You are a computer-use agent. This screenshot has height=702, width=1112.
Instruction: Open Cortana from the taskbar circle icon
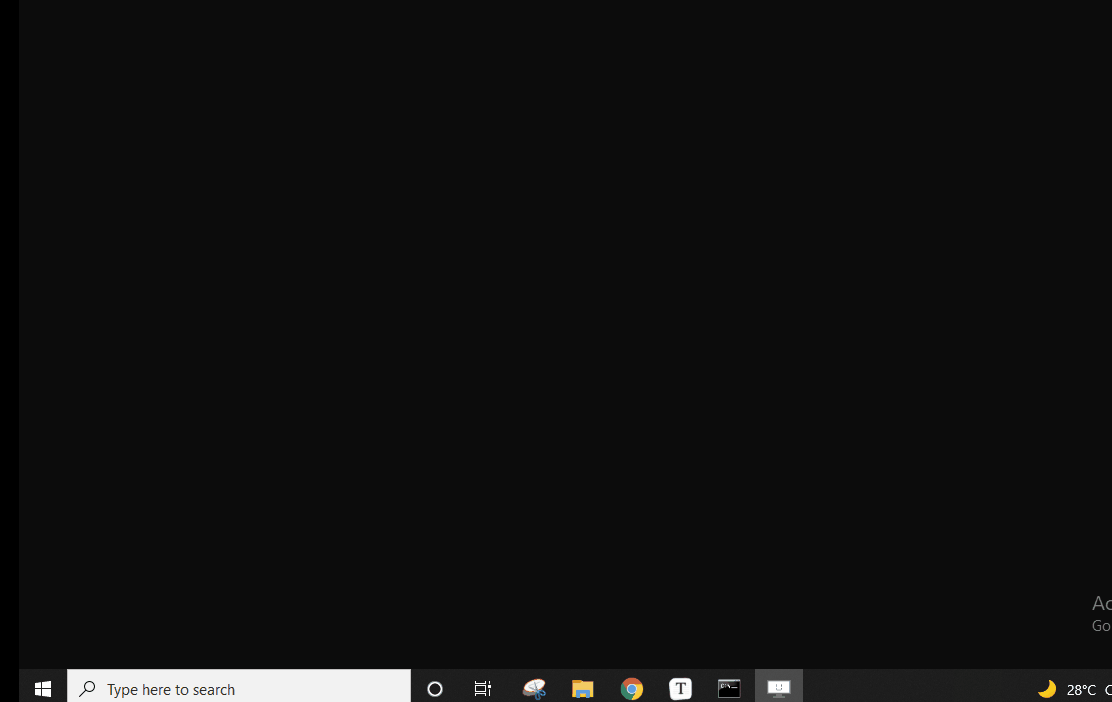[x=435, y=688]
